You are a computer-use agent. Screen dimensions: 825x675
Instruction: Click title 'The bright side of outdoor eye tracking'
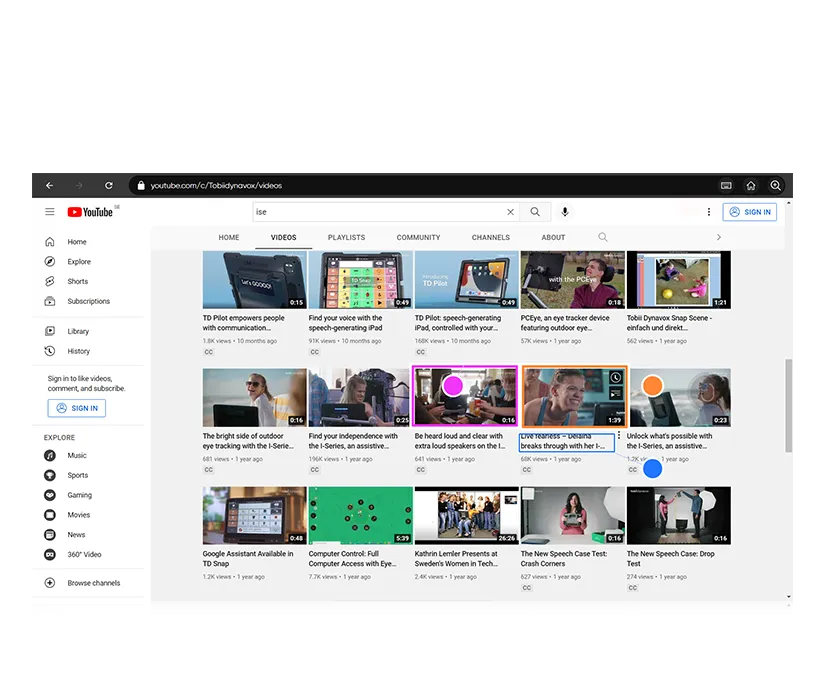click(x=248, y=441)
